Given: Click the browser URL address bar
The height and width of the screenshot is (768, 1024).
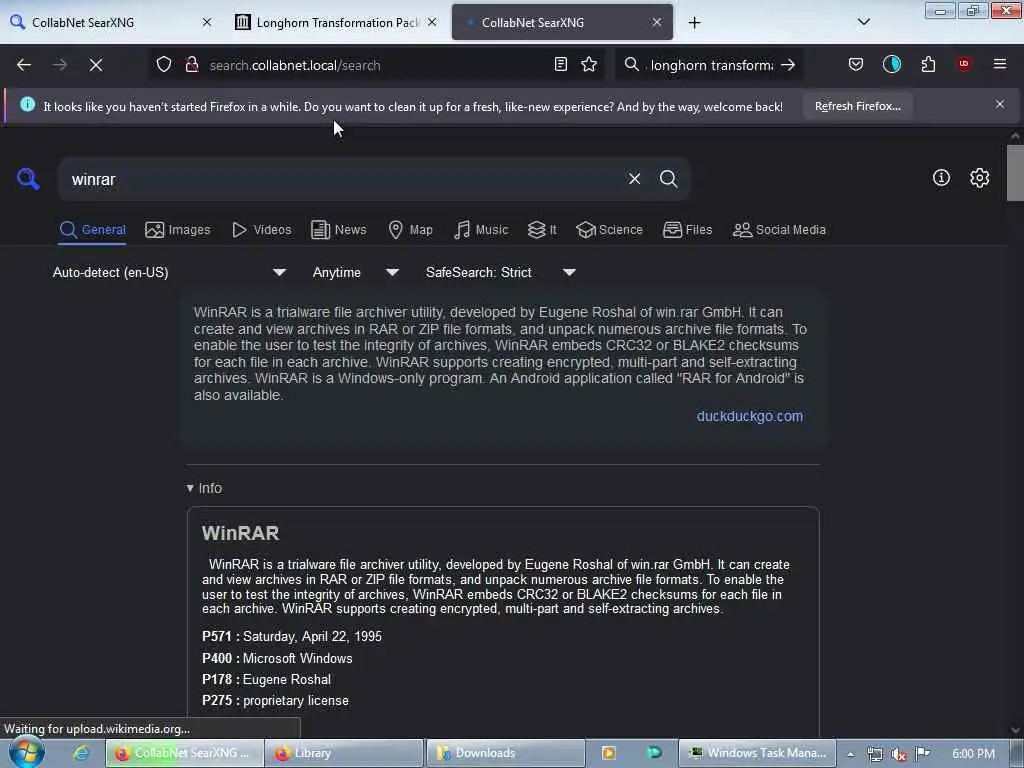Looking at the screenshot, I should (376, 65).
